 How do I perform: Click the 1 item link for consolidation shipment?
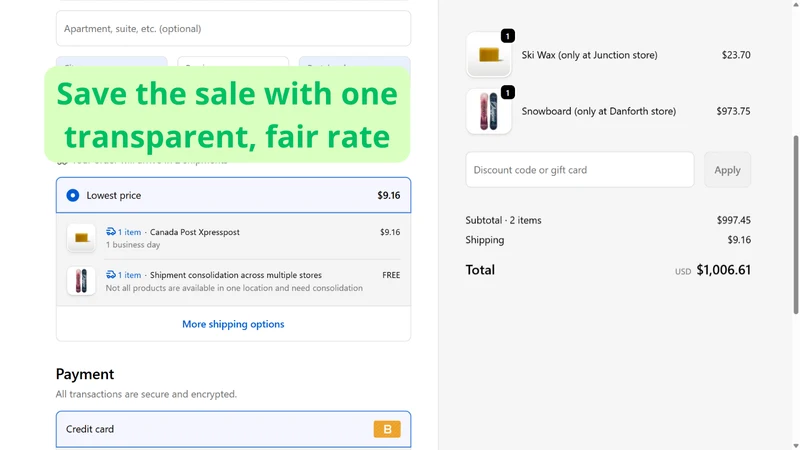pyautogui.click(x=129, y=274)
